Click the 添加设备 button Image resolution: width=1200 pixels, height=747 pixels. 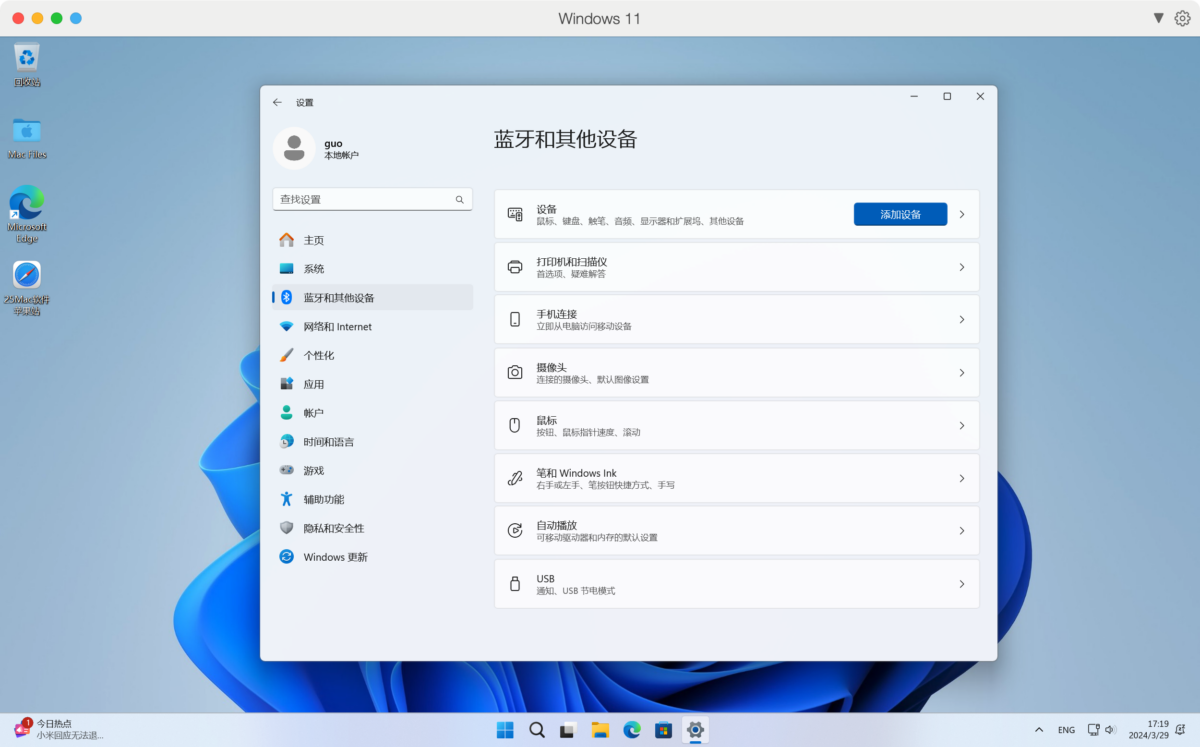pyautogui.click(x=900, y=214)
